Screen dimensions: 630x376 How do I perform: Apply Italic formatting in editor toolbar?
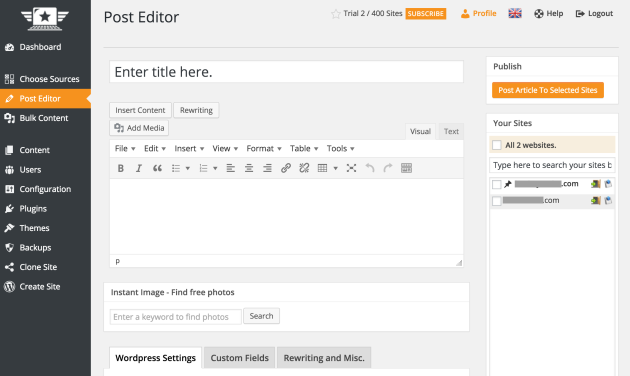click(139, 168)
